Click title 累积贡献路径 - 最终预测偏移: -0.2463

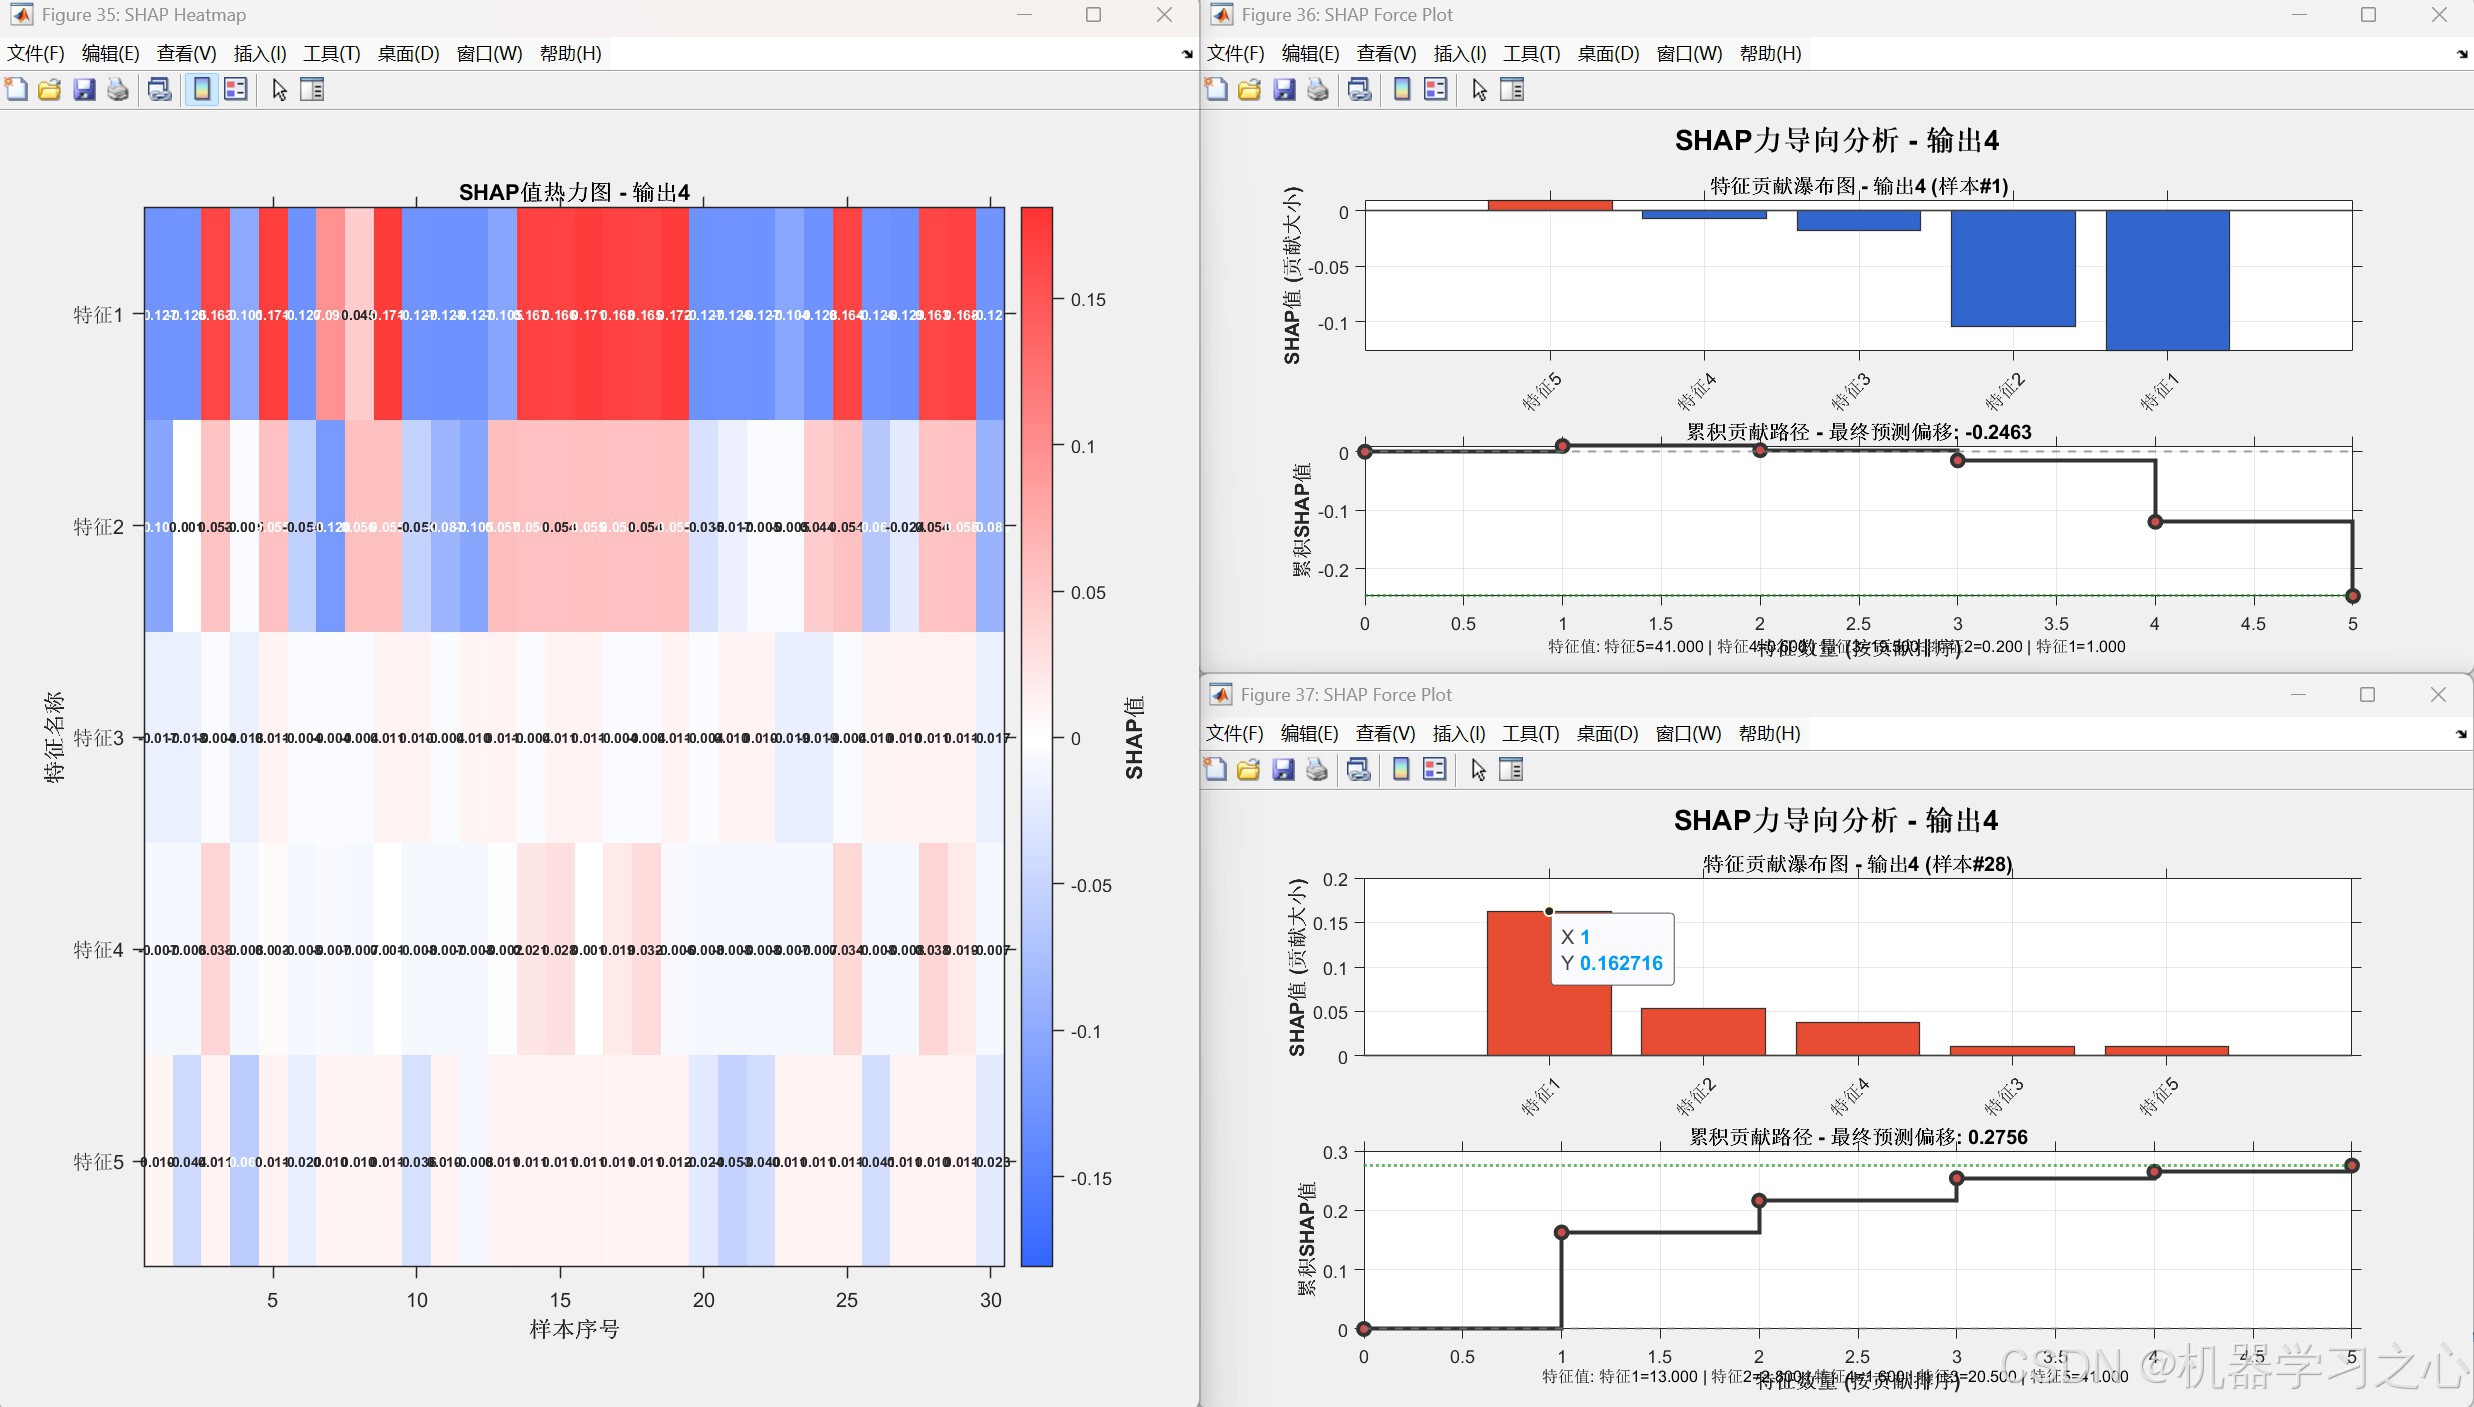pyautogui.click(x=1858, y=432)
